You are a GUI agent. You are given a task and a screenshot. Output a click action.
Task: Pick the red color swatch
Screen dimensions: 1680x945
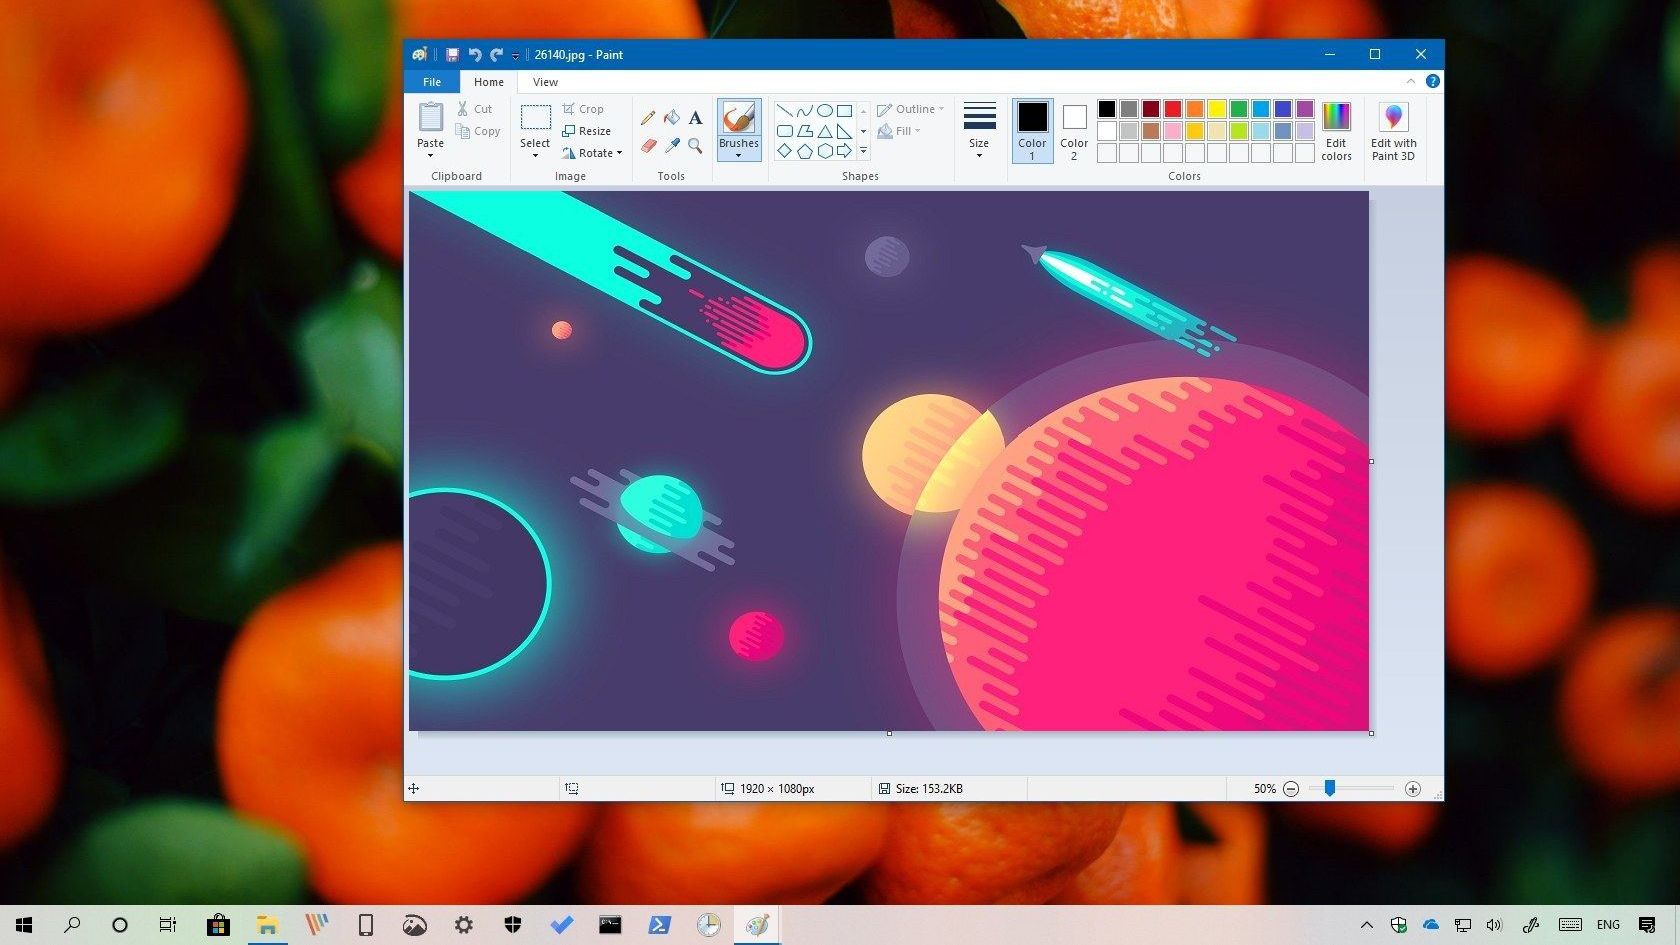[x=1173, y=109]
